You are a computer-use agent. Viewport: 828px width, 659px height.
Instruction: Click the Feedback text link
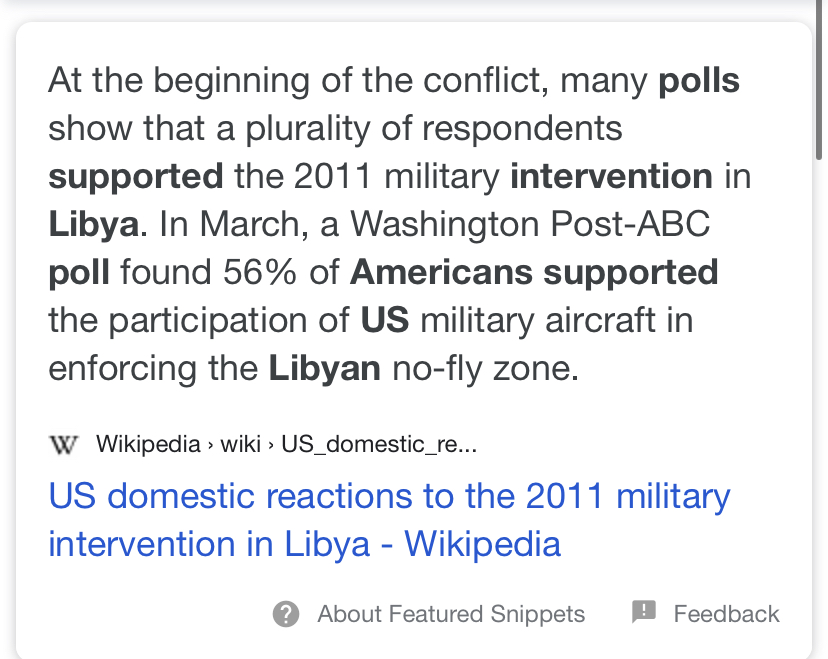(x=726, y=614)
